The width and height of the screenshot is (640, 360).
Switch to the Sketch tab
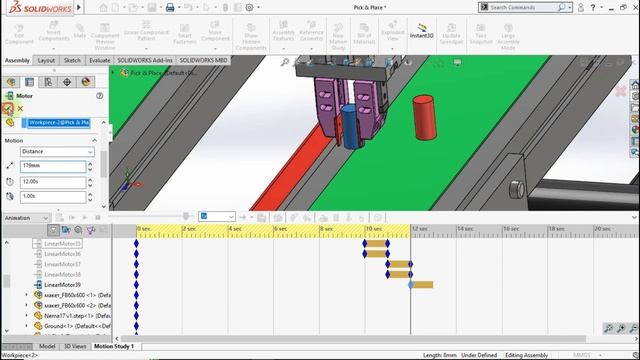(72, 60)
